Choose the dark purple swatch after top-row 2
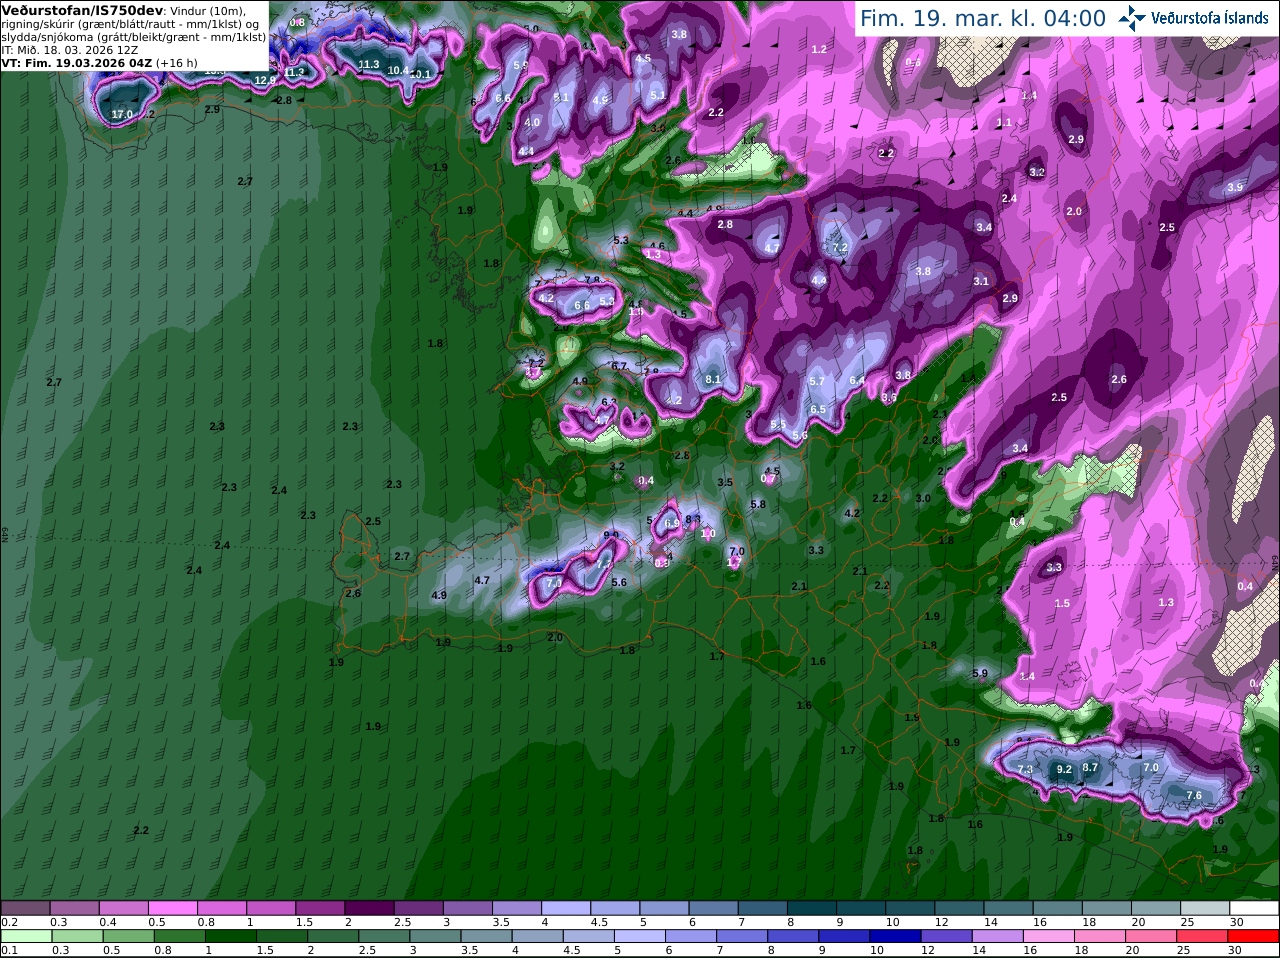 click(369, 908)
